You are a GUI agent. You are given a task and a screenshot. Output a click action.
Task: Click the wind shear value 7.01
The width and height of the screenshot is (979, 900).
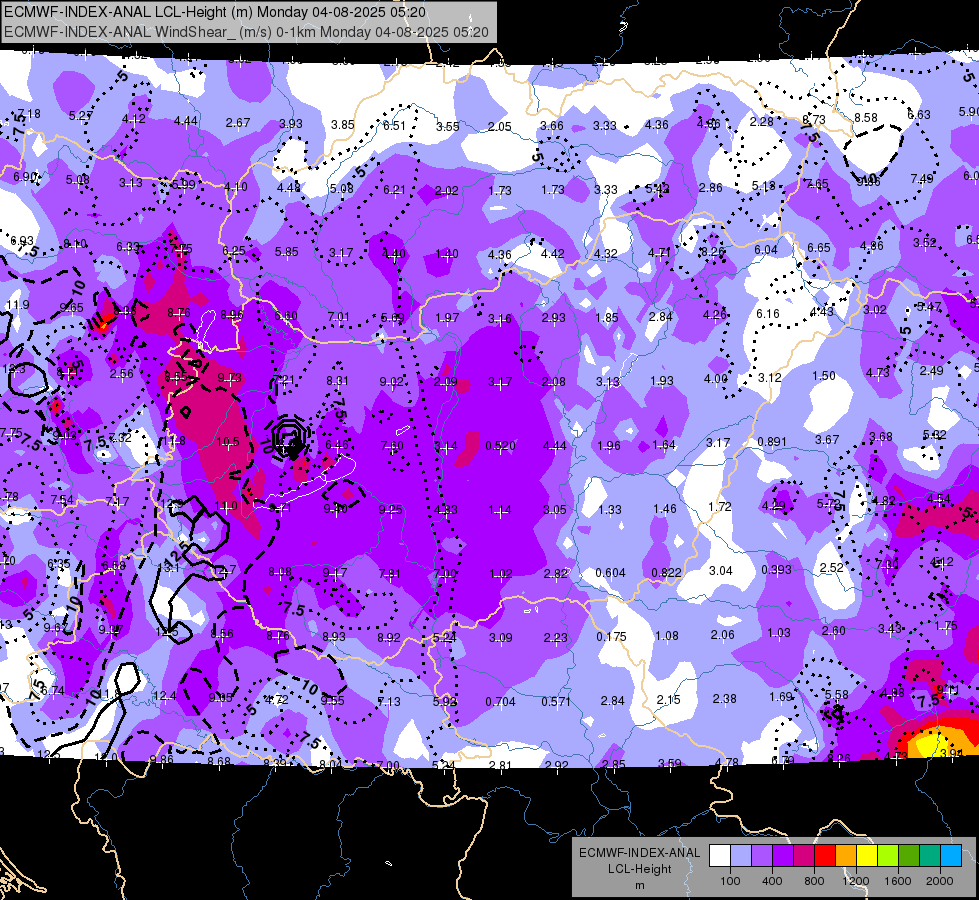(338, 317)
